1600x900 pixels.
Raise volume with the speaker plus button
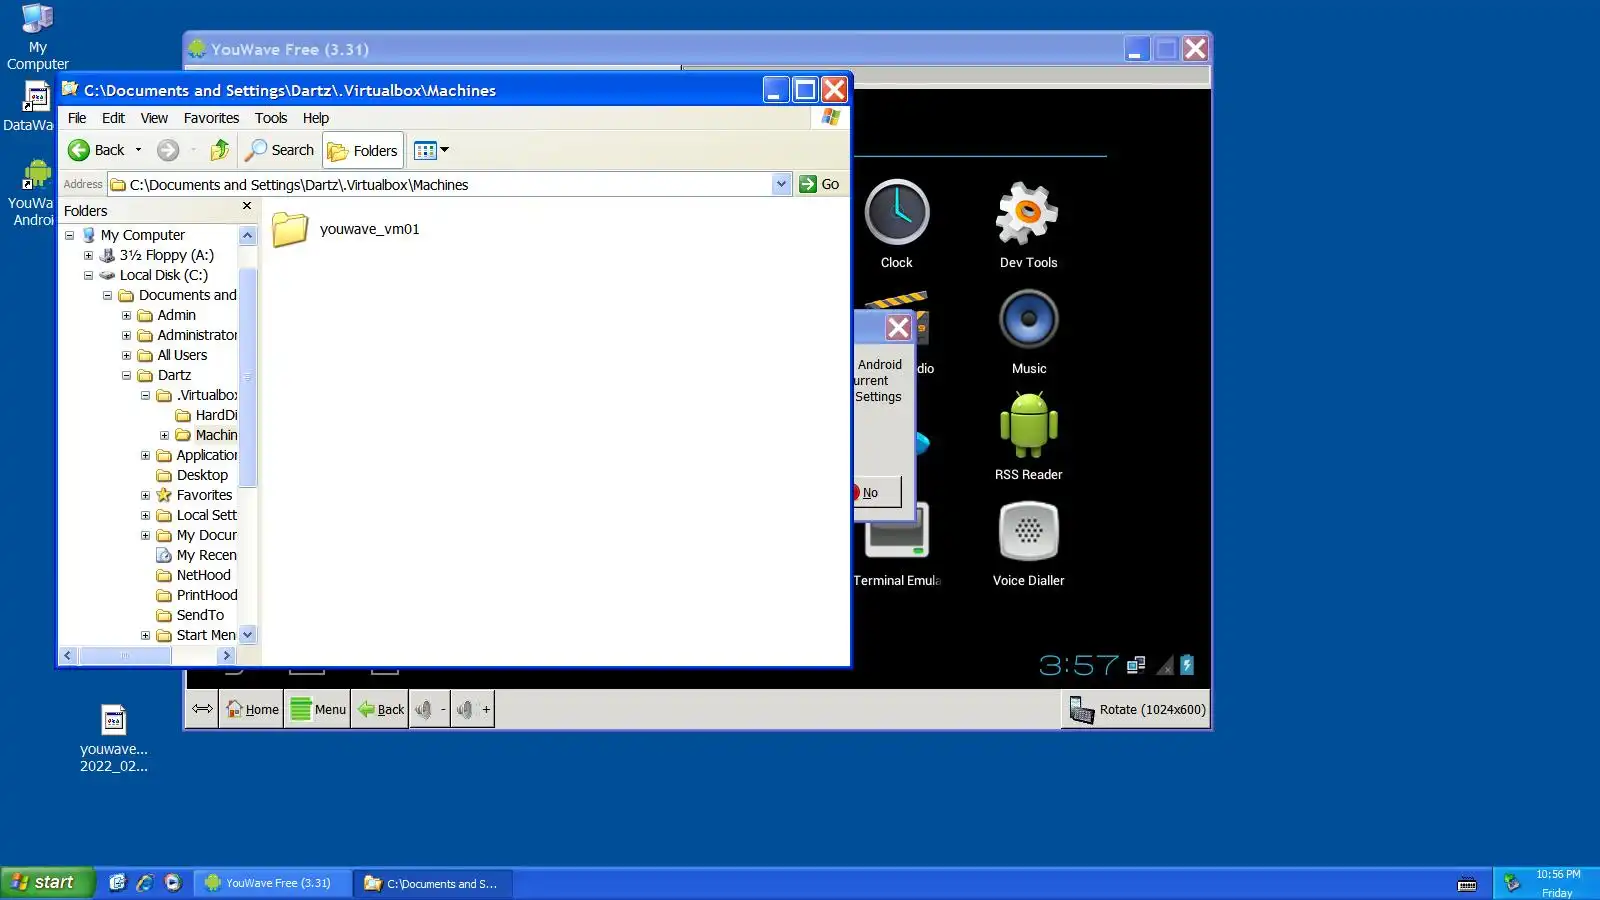click(473, 709)
